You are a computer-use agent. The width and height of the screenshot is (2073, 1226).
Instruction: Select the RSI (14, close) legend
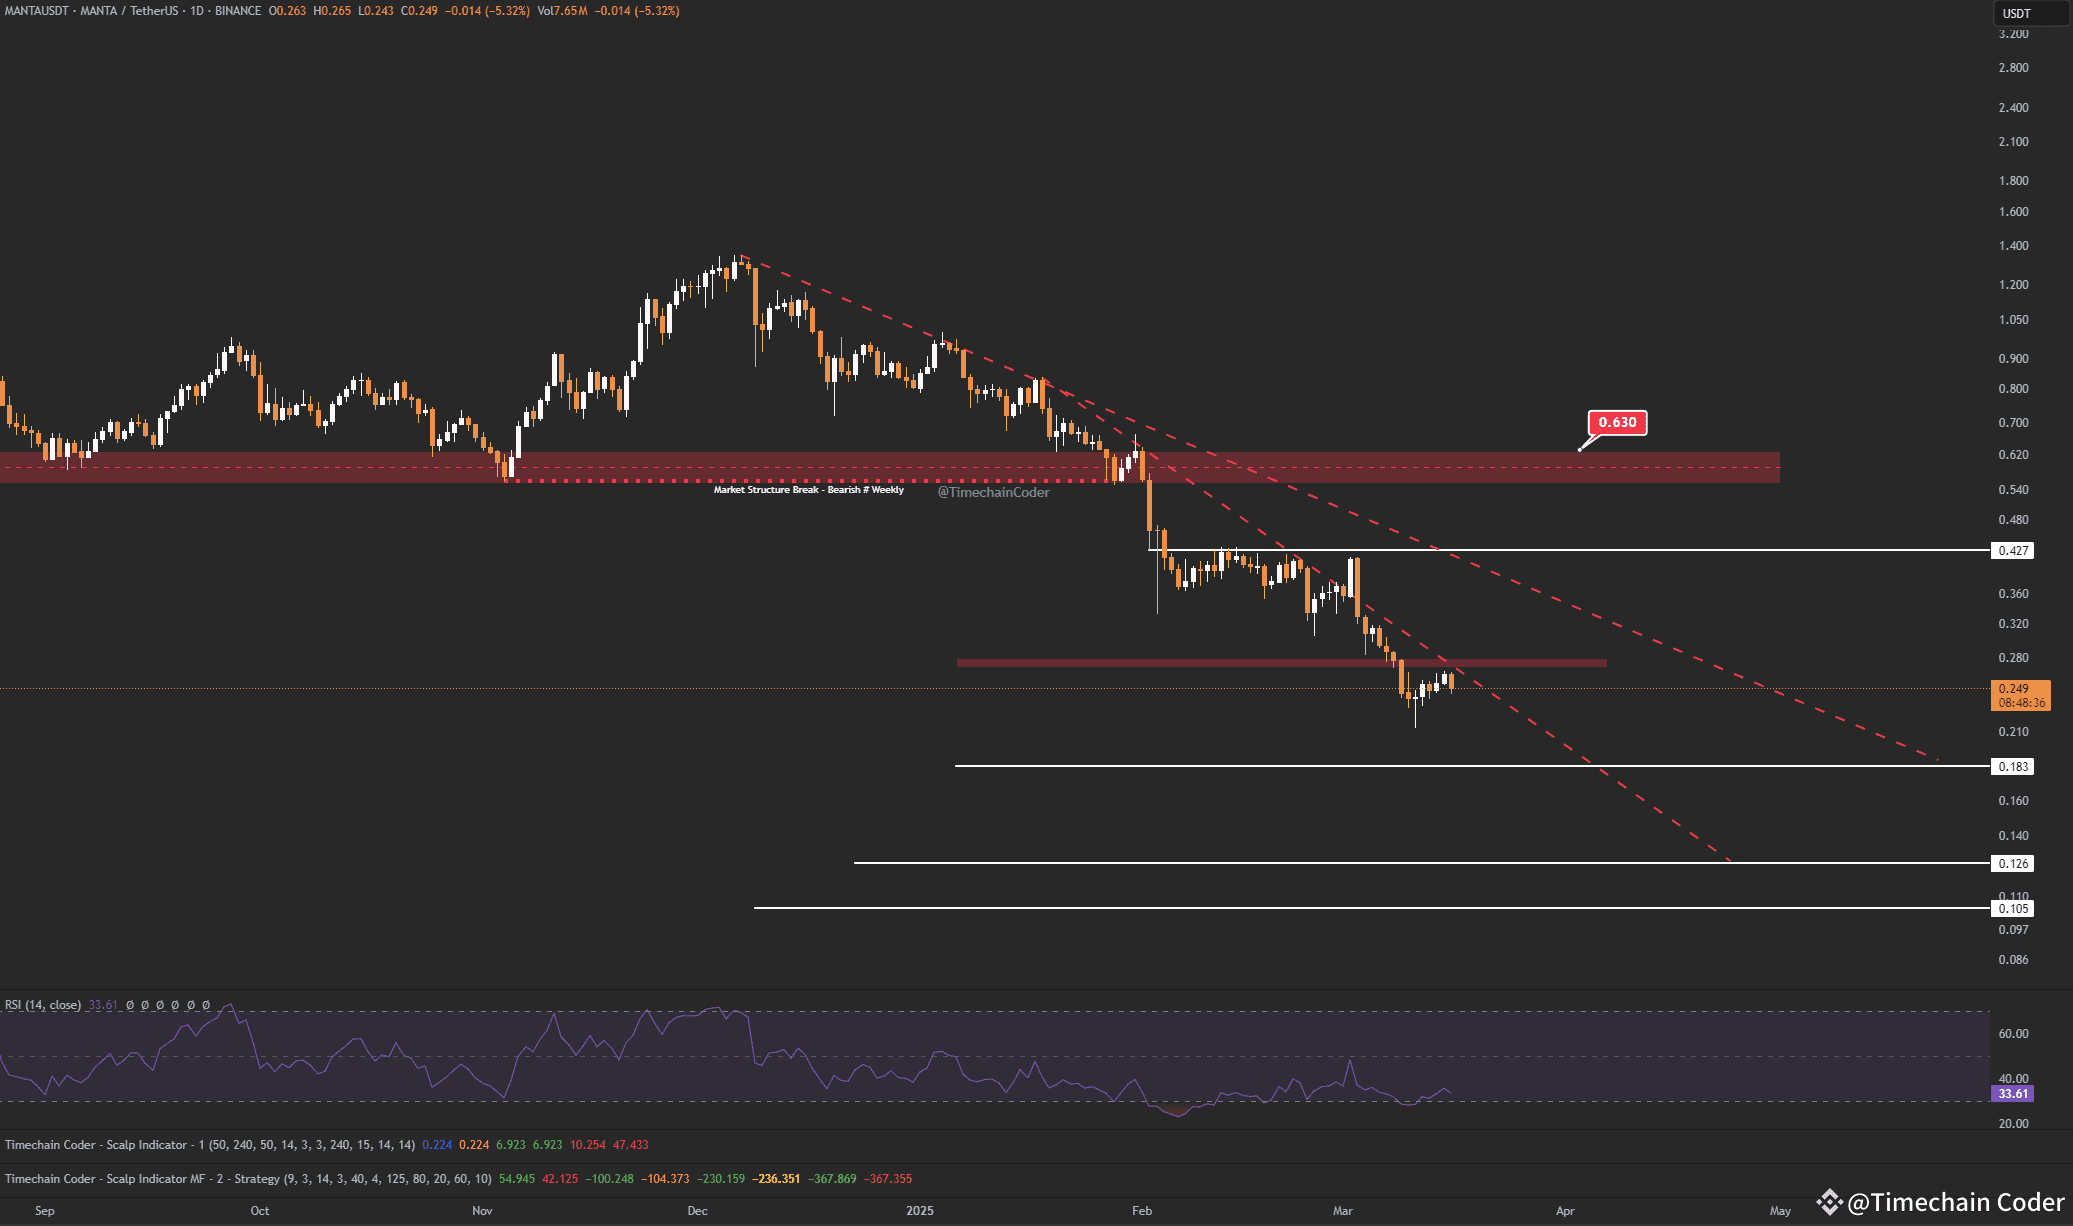43,1005
